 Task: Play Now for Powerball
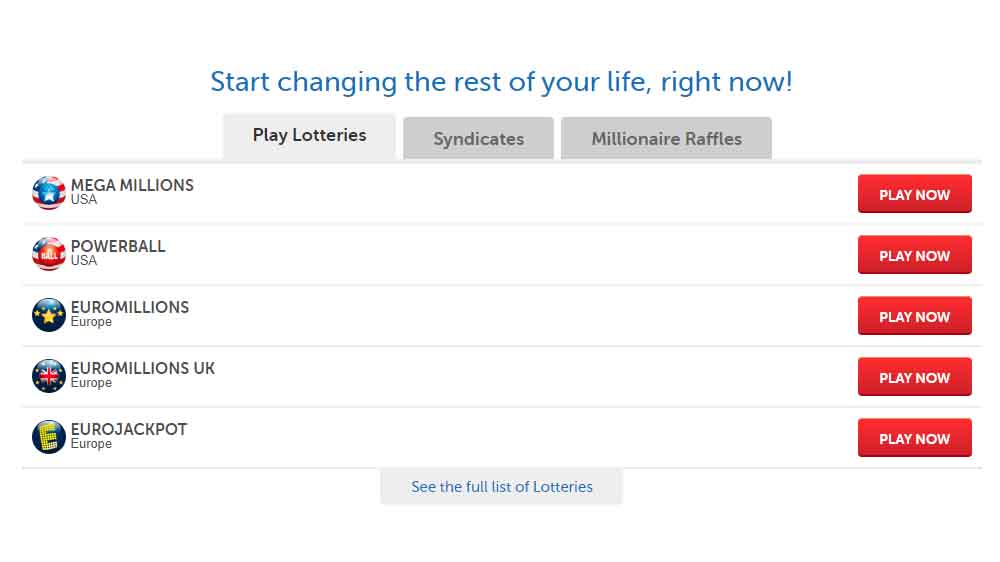[x=915, y=255]
